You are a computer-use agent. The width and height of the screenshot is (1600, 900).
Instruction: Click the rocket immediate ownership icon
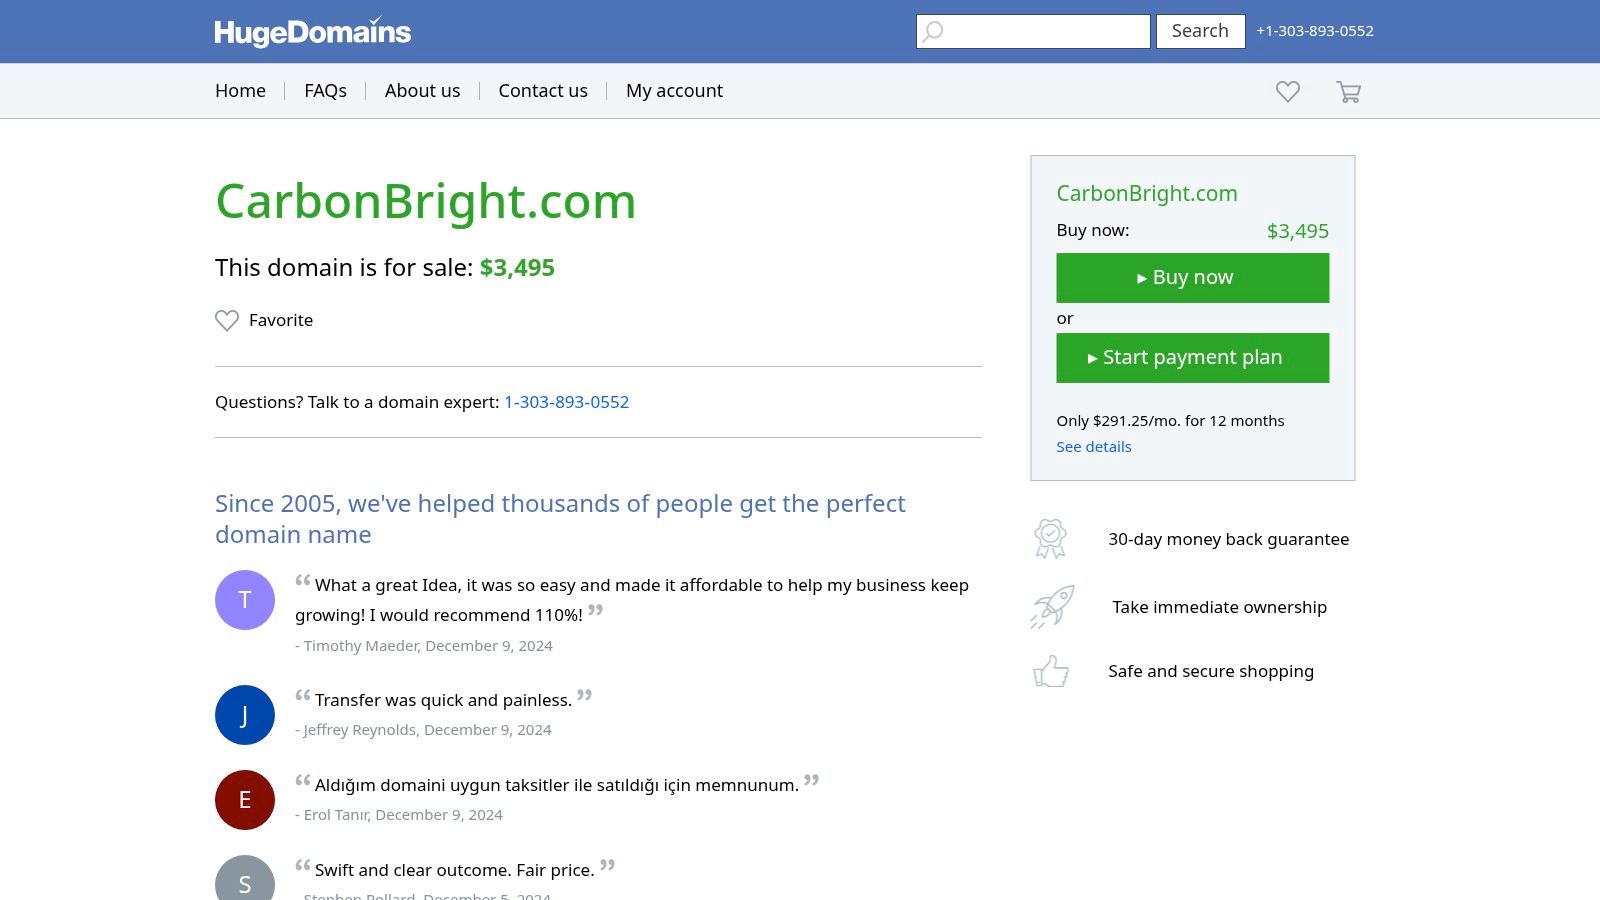click(1052, 607)
